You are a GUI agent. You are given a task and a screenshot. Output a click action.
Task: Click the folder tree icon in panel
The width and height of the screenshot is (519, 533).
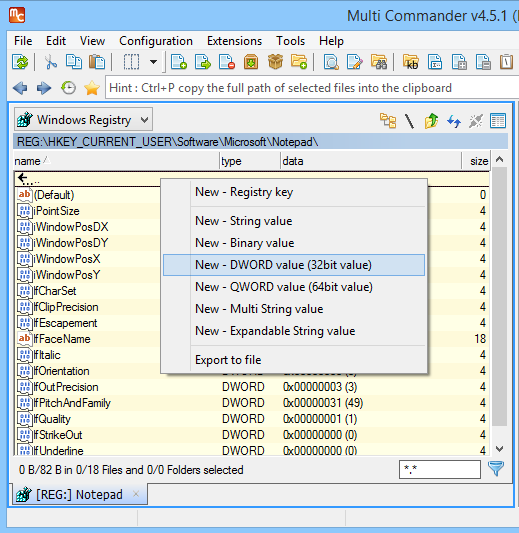coord(388,121)
